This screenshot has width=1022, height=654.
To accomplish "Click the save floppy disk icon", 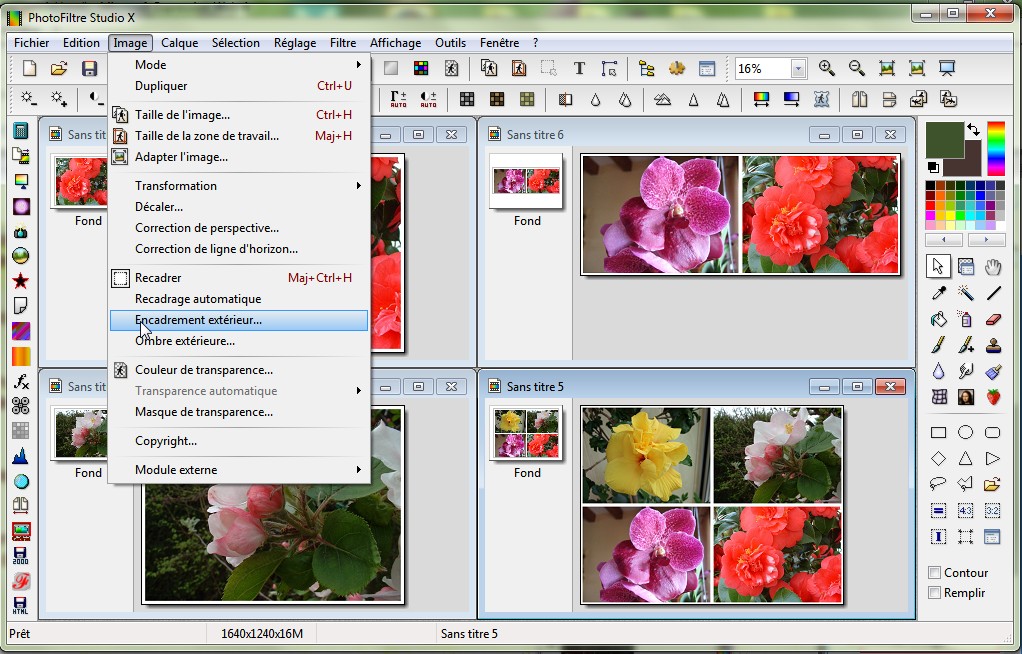I will click(89, 68).
